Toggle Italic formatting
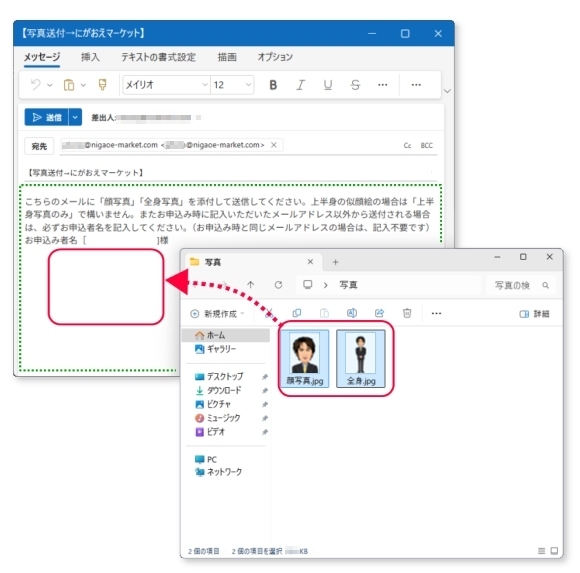The height and width of the screenshot is (573, 580). [x=300, y=85]
